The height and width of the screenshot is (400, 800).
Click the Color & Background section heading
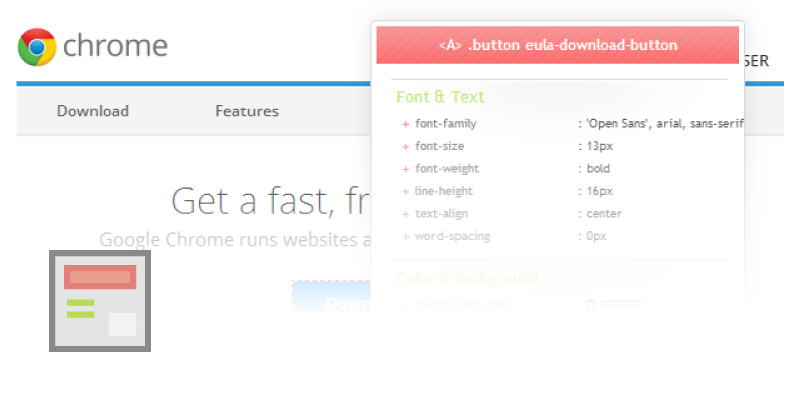tap(468, 278)
